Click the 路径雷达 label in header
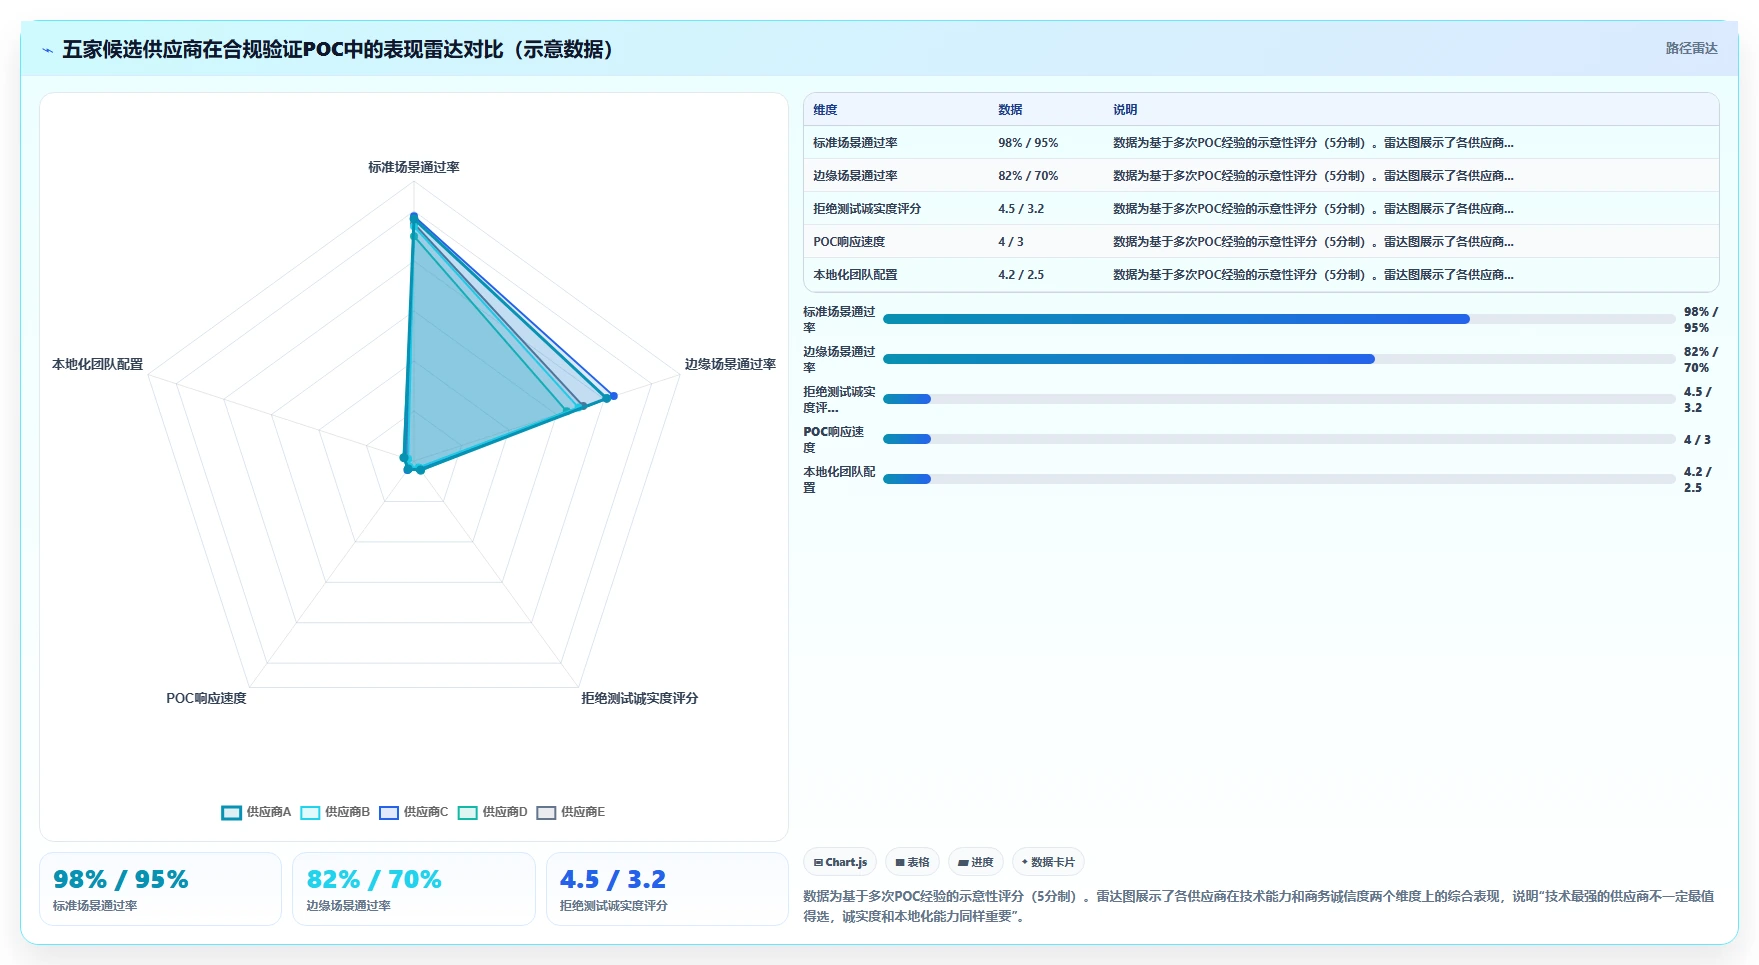The image size is (1759, 965). click(1691, 48)
